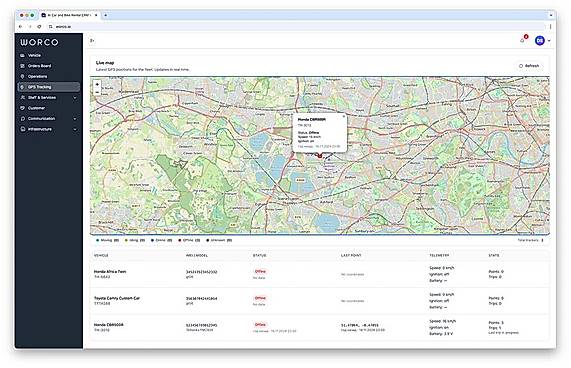Click the TELEMETRY column header
The height and width of the screenshot is (368, 571).
pos(439,256)
